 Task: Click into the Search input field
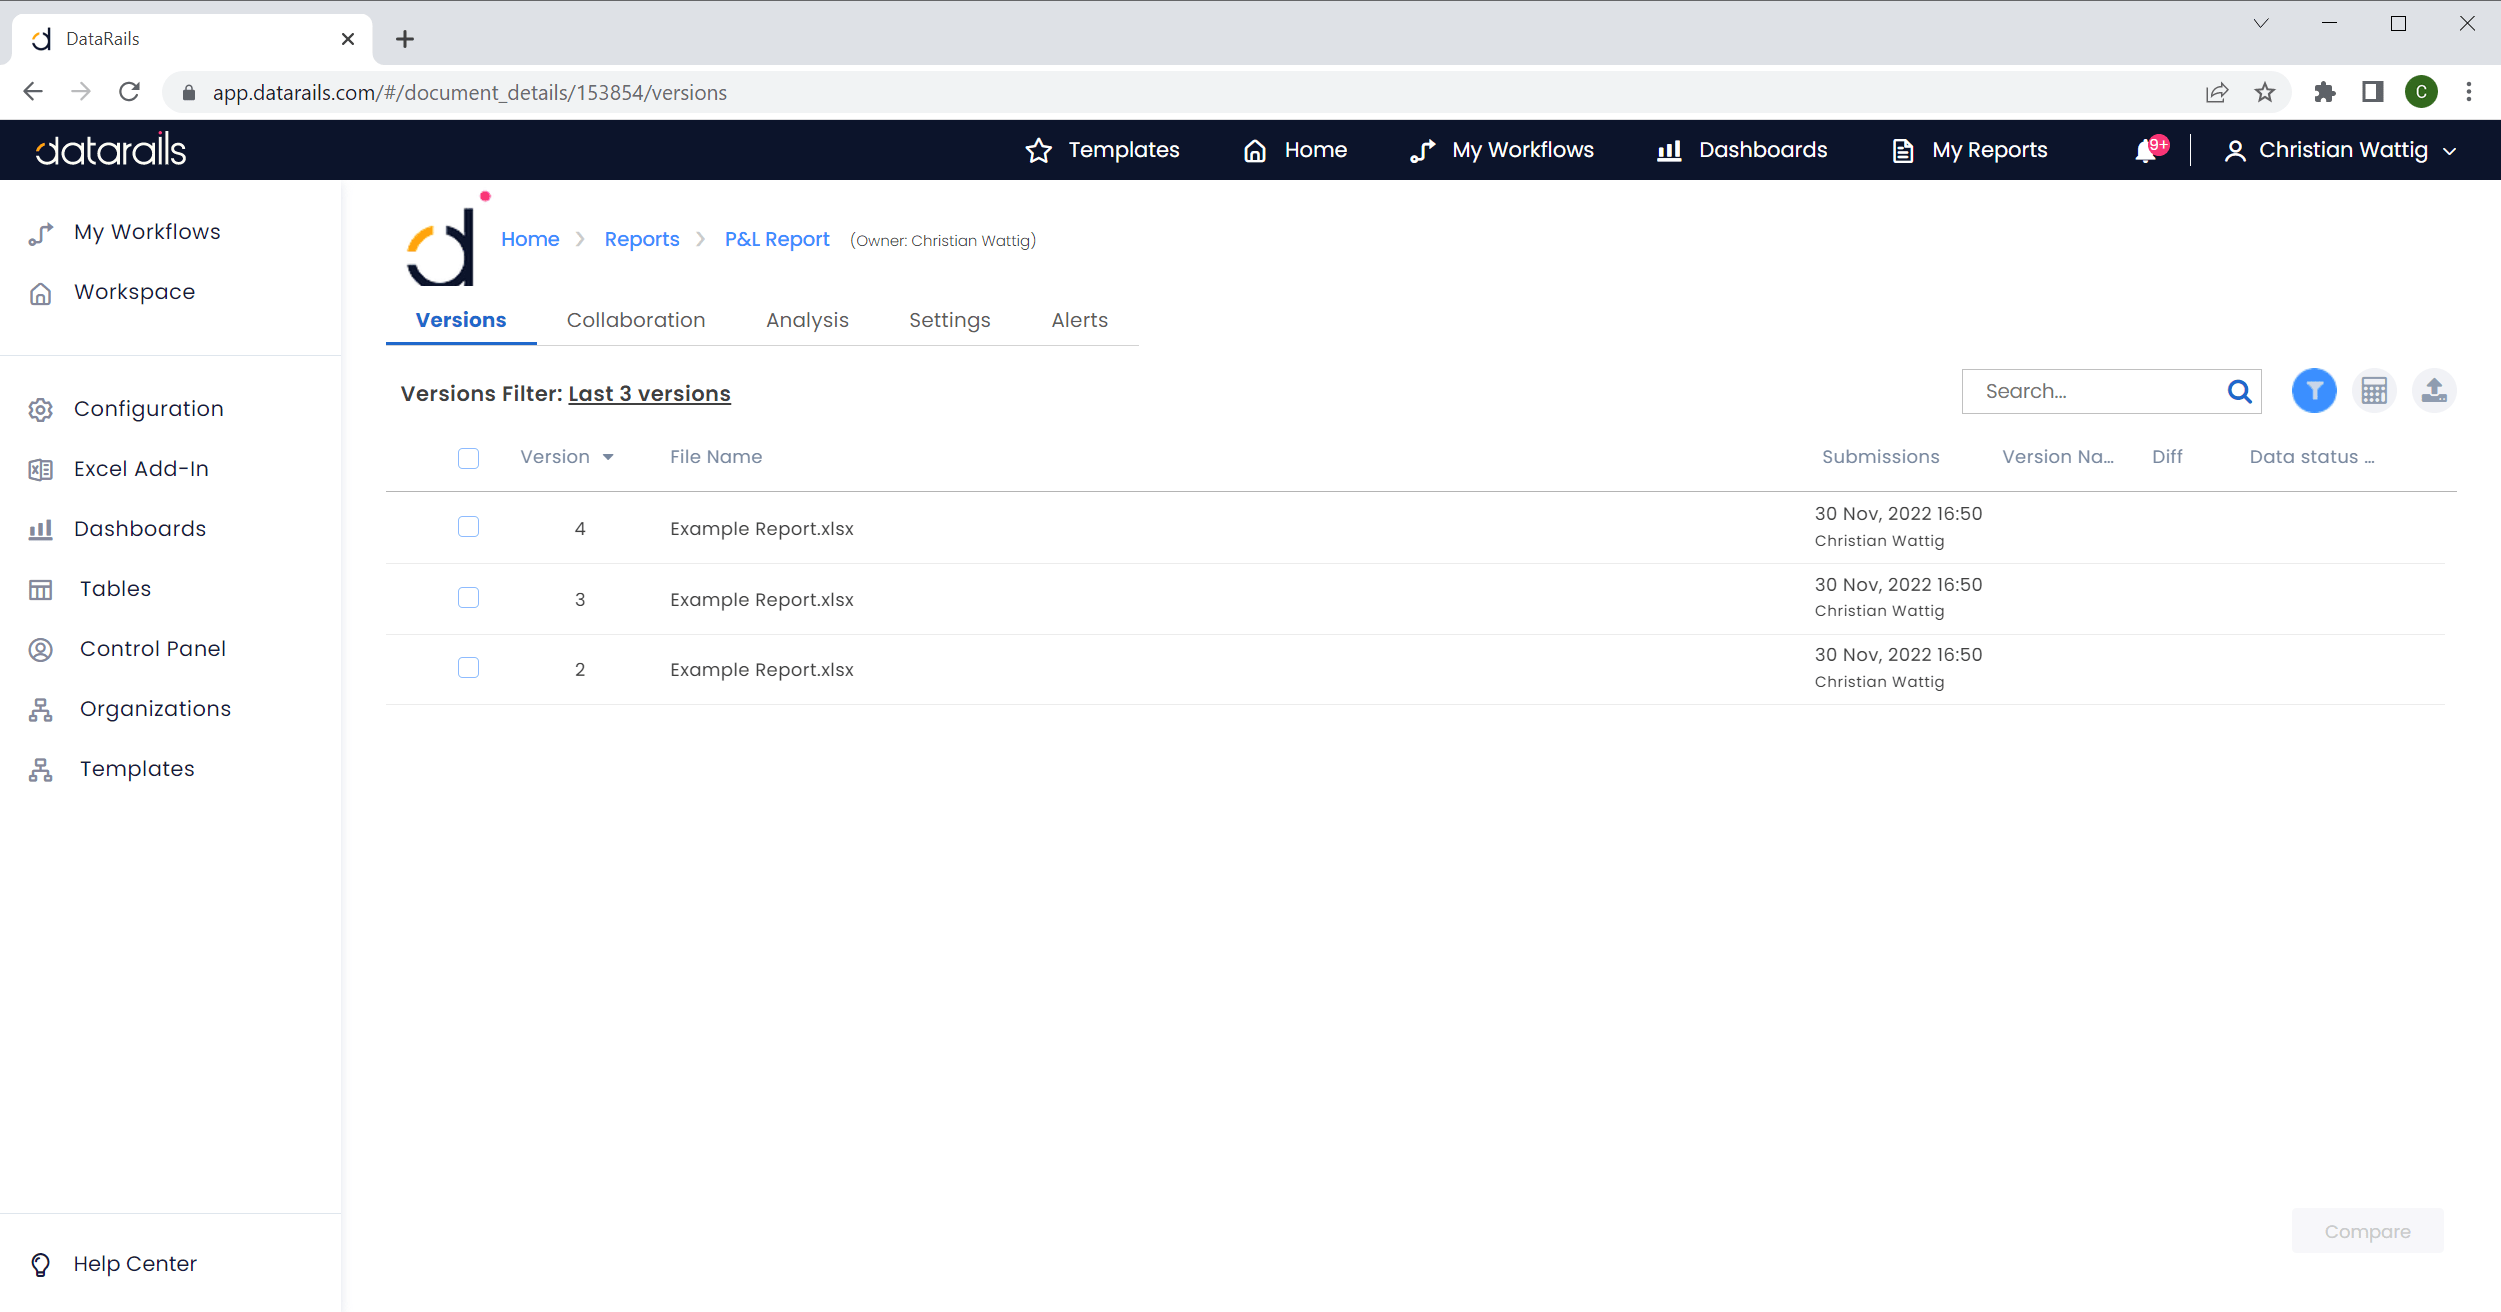pos(2095,392)
